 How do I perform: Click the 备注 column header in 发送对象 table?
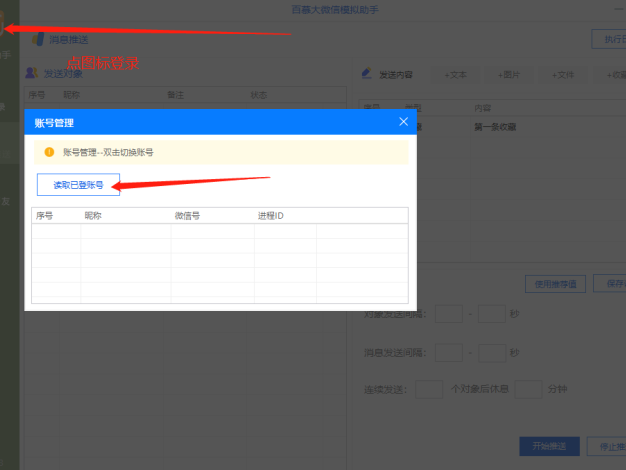click(x=175, y=95)
